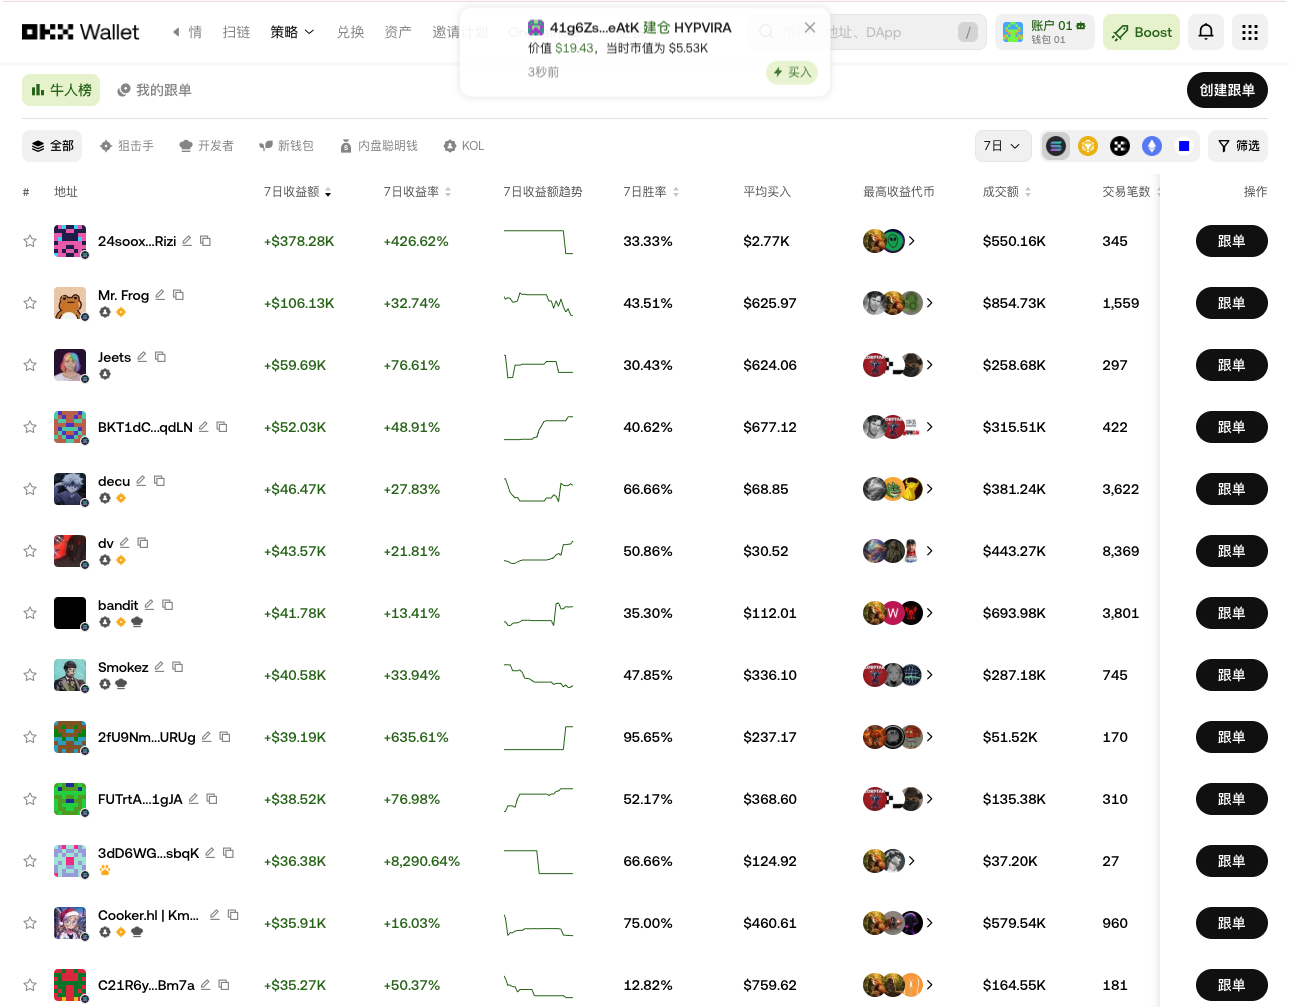
Task: Select the Solana chain filter
Action: 1055,146
